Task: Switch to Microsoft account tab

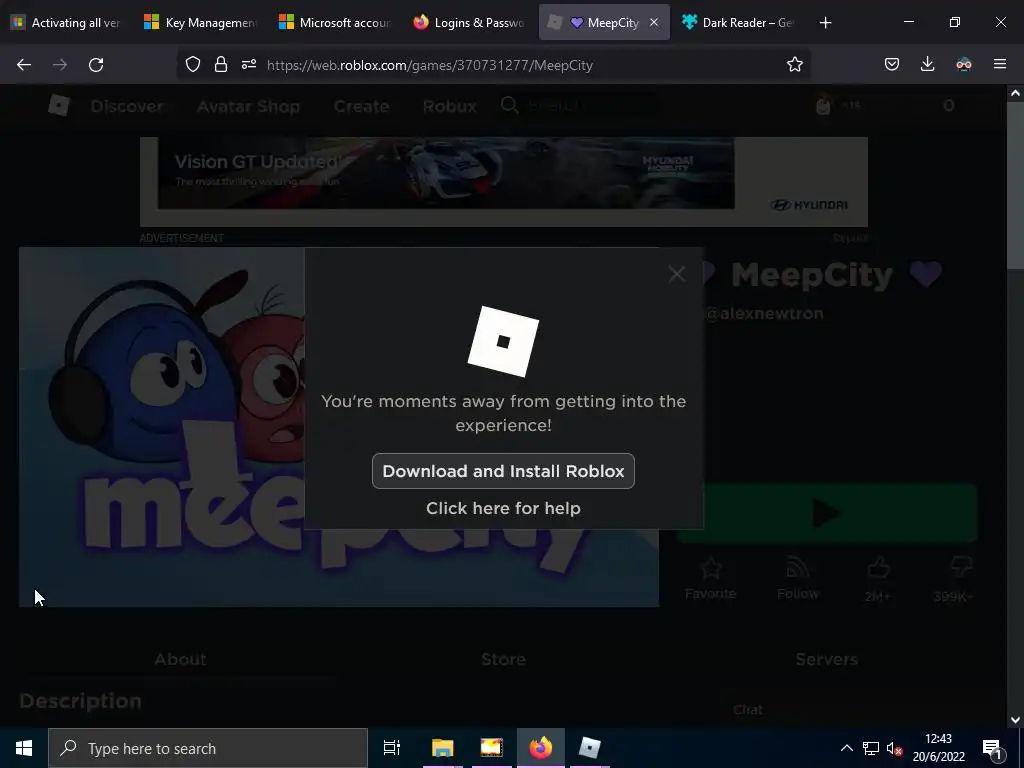Action: point(335,23)
